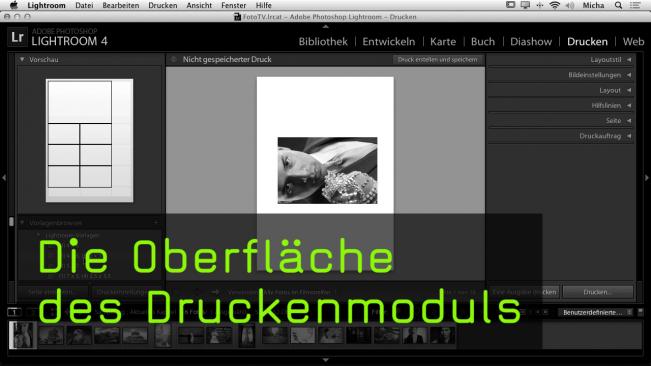This screenshot has height=366, width=651.
Task: Open the Ansicht menu
Action: pyautogui.click(x=199, y=5)
